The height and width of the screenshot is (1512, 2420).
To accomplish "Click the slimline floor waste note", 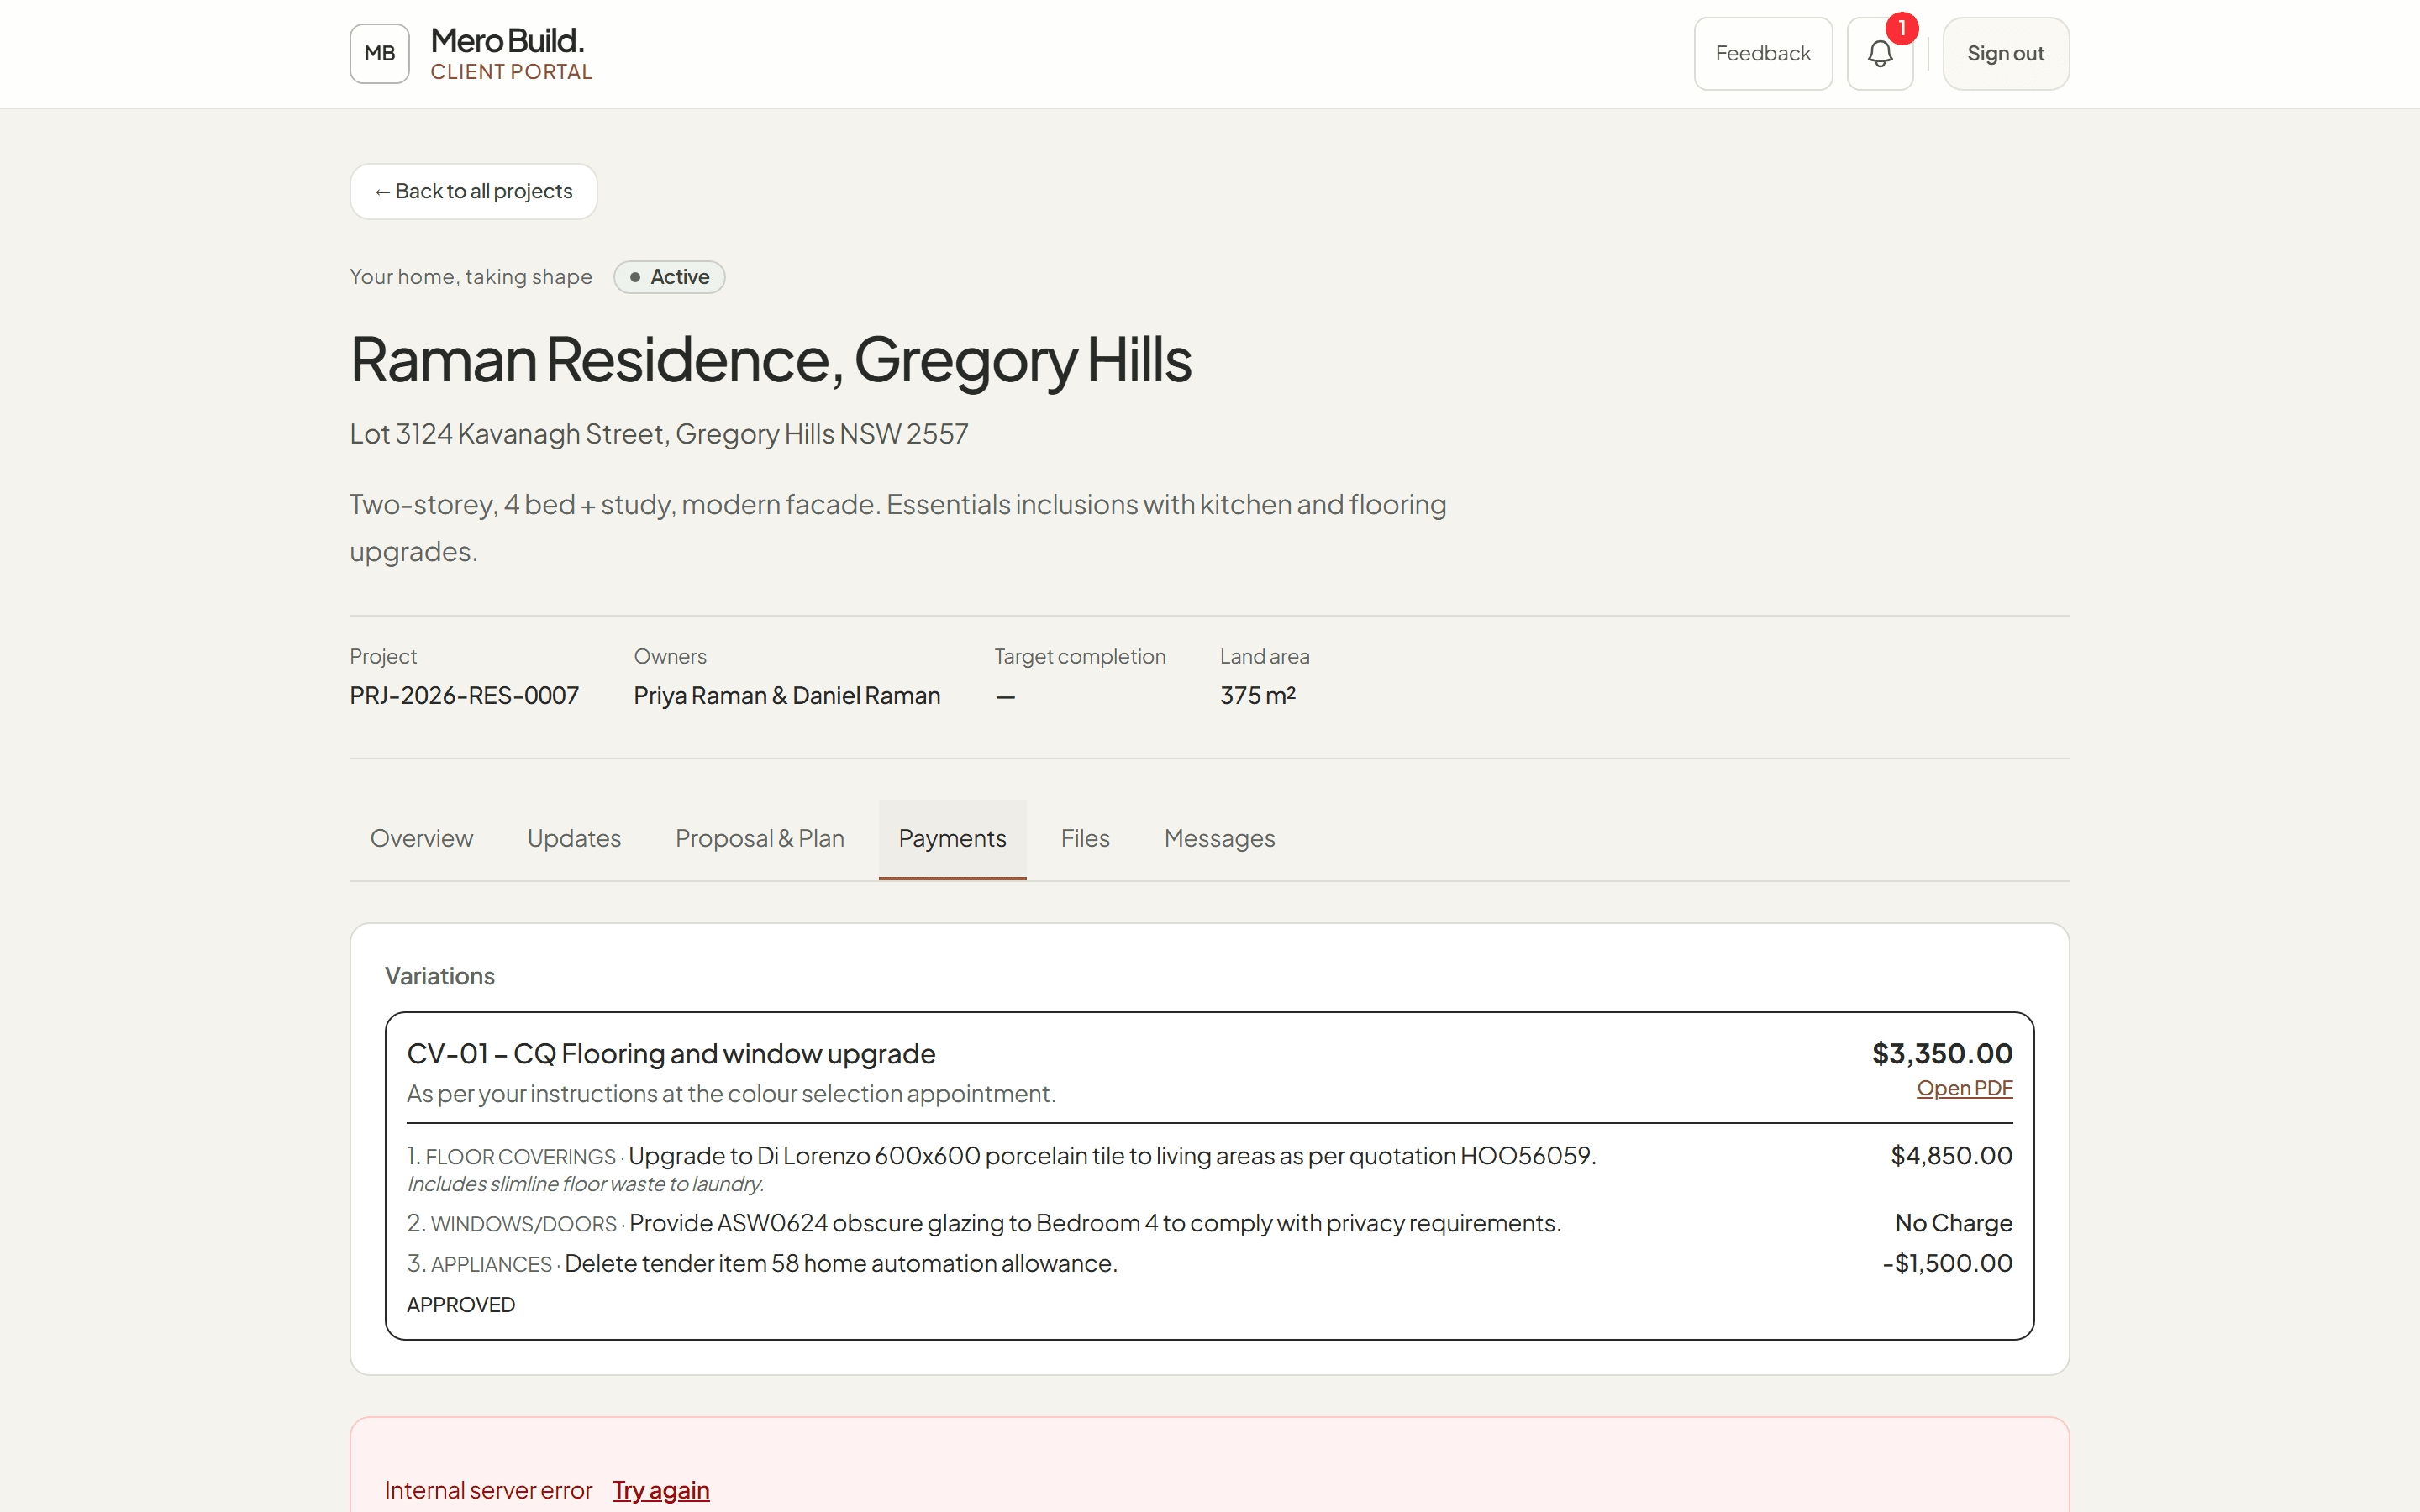I will click(x=586, y=1184).
